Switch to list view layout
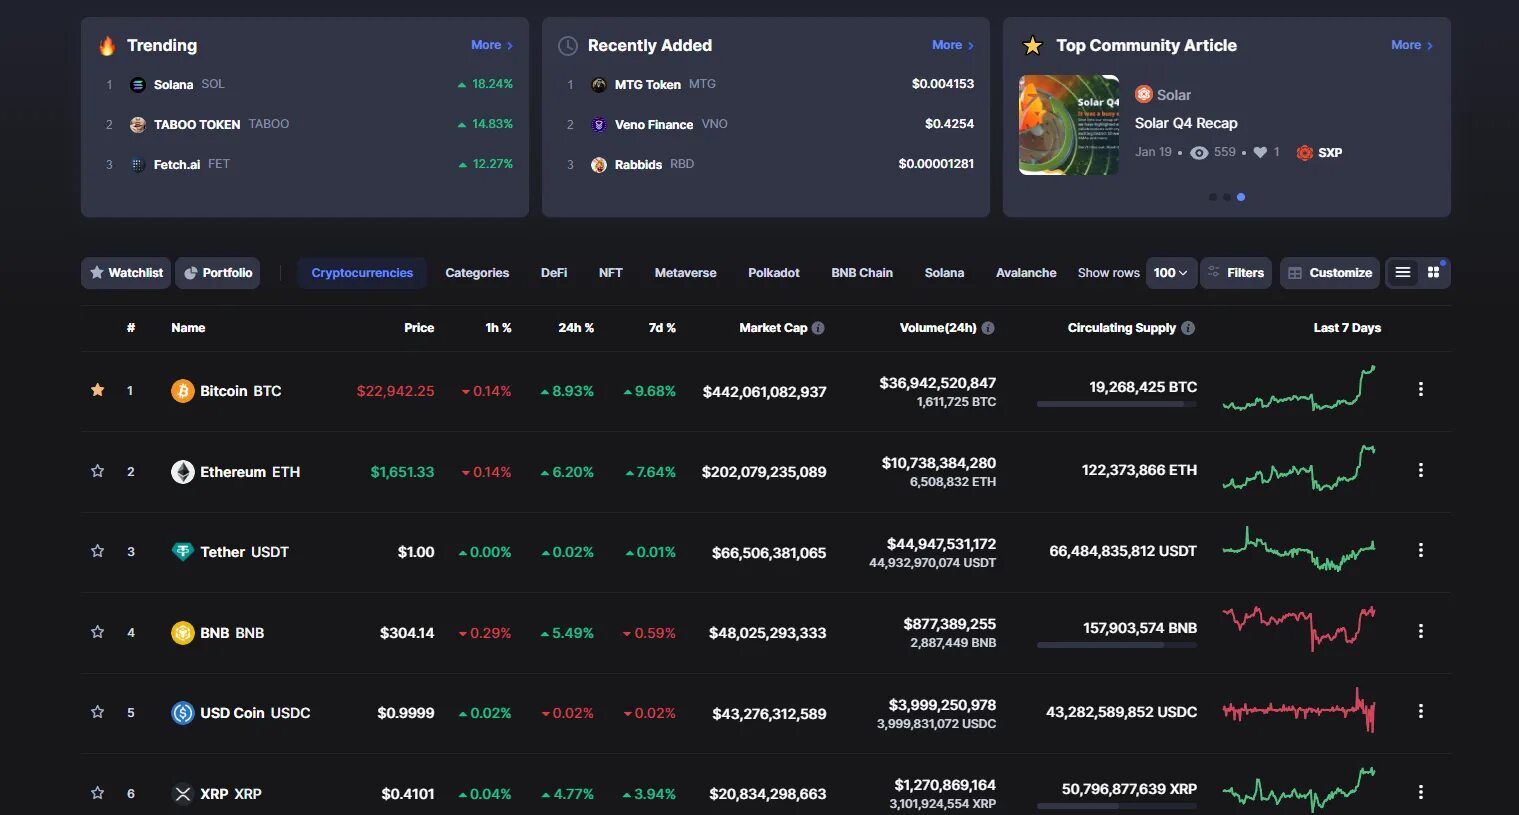This screenshot has width=1519, height=815. (1403, 272)
